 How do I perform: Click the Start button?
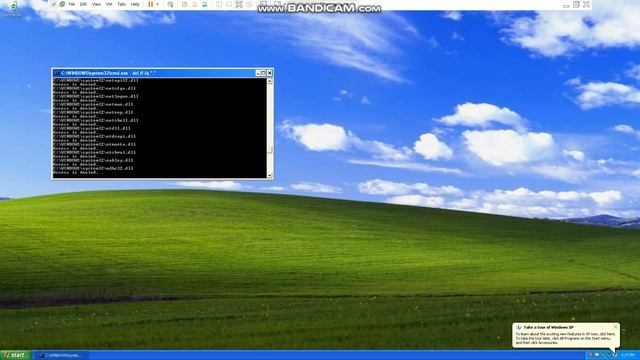click(15, 355)
